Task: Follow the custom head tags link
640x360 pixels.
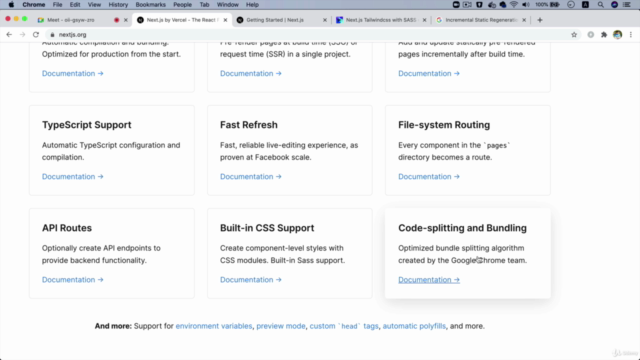Action: (344, 326)
